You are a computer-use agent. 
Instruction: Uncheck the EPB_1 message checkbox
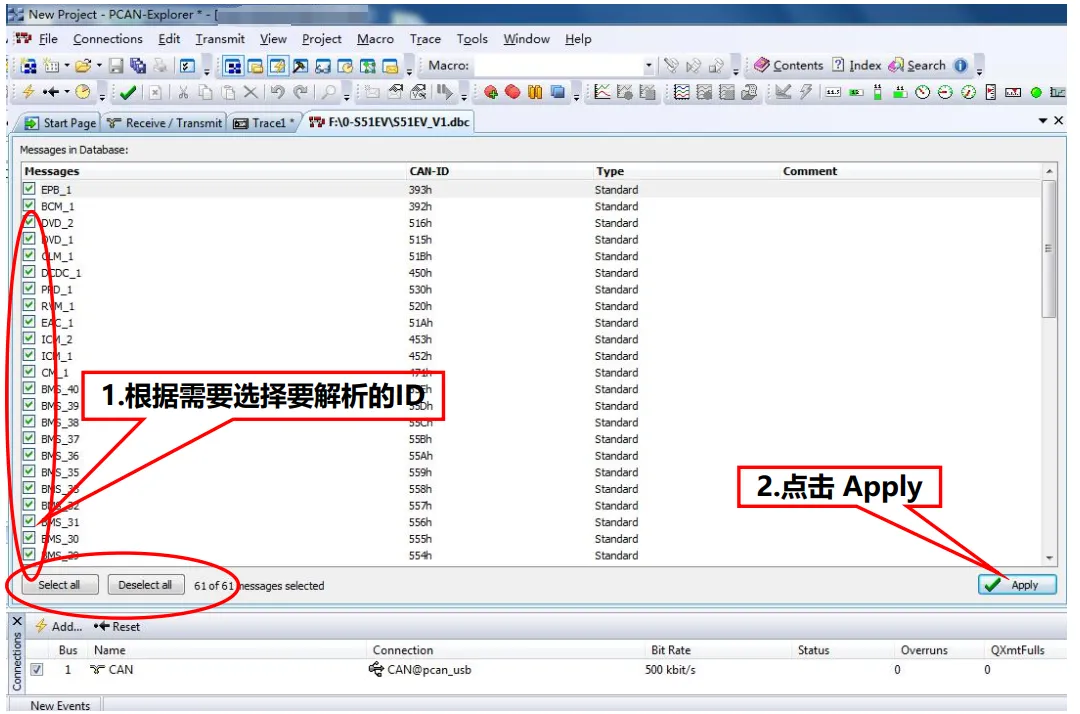(x=29, y=189)
